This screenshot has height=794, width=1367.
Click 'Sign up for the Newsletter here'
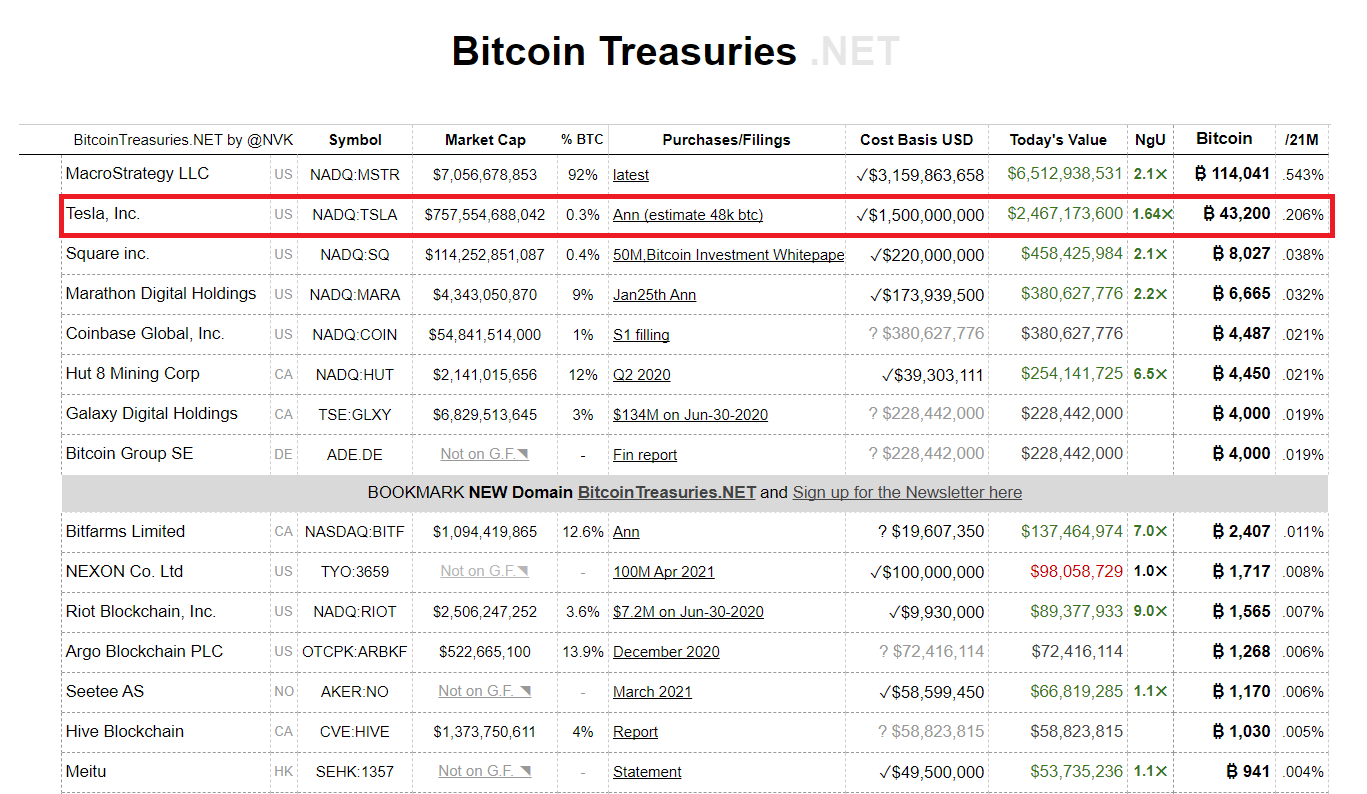click(907, 492)
